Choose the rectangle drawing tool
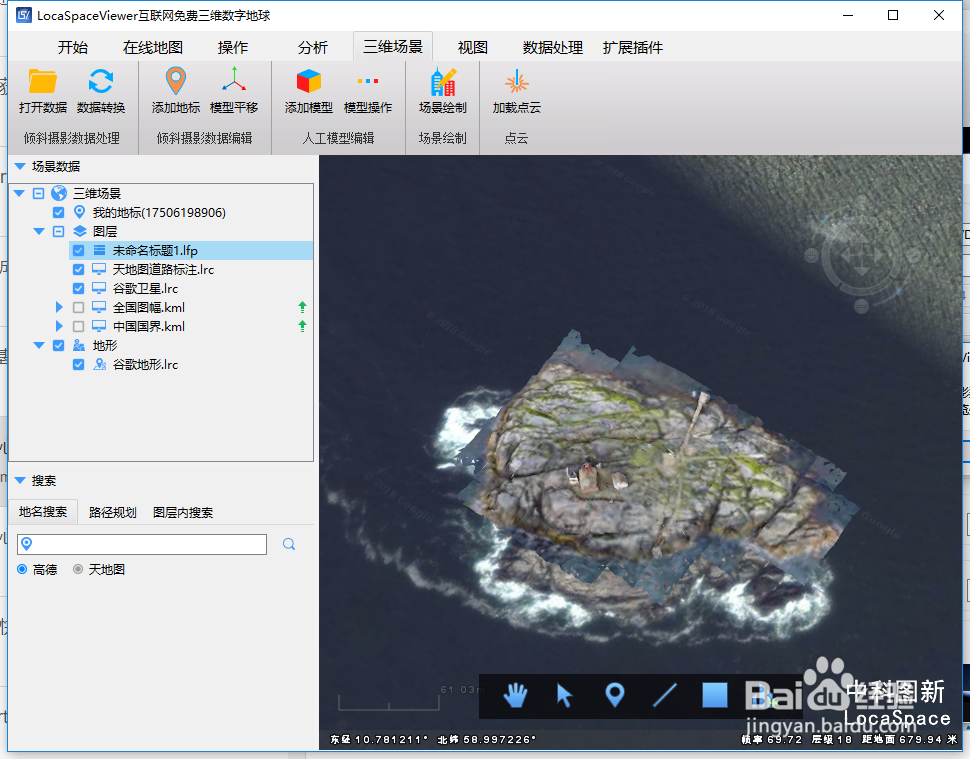970x759 pixels. pos(714,696)
